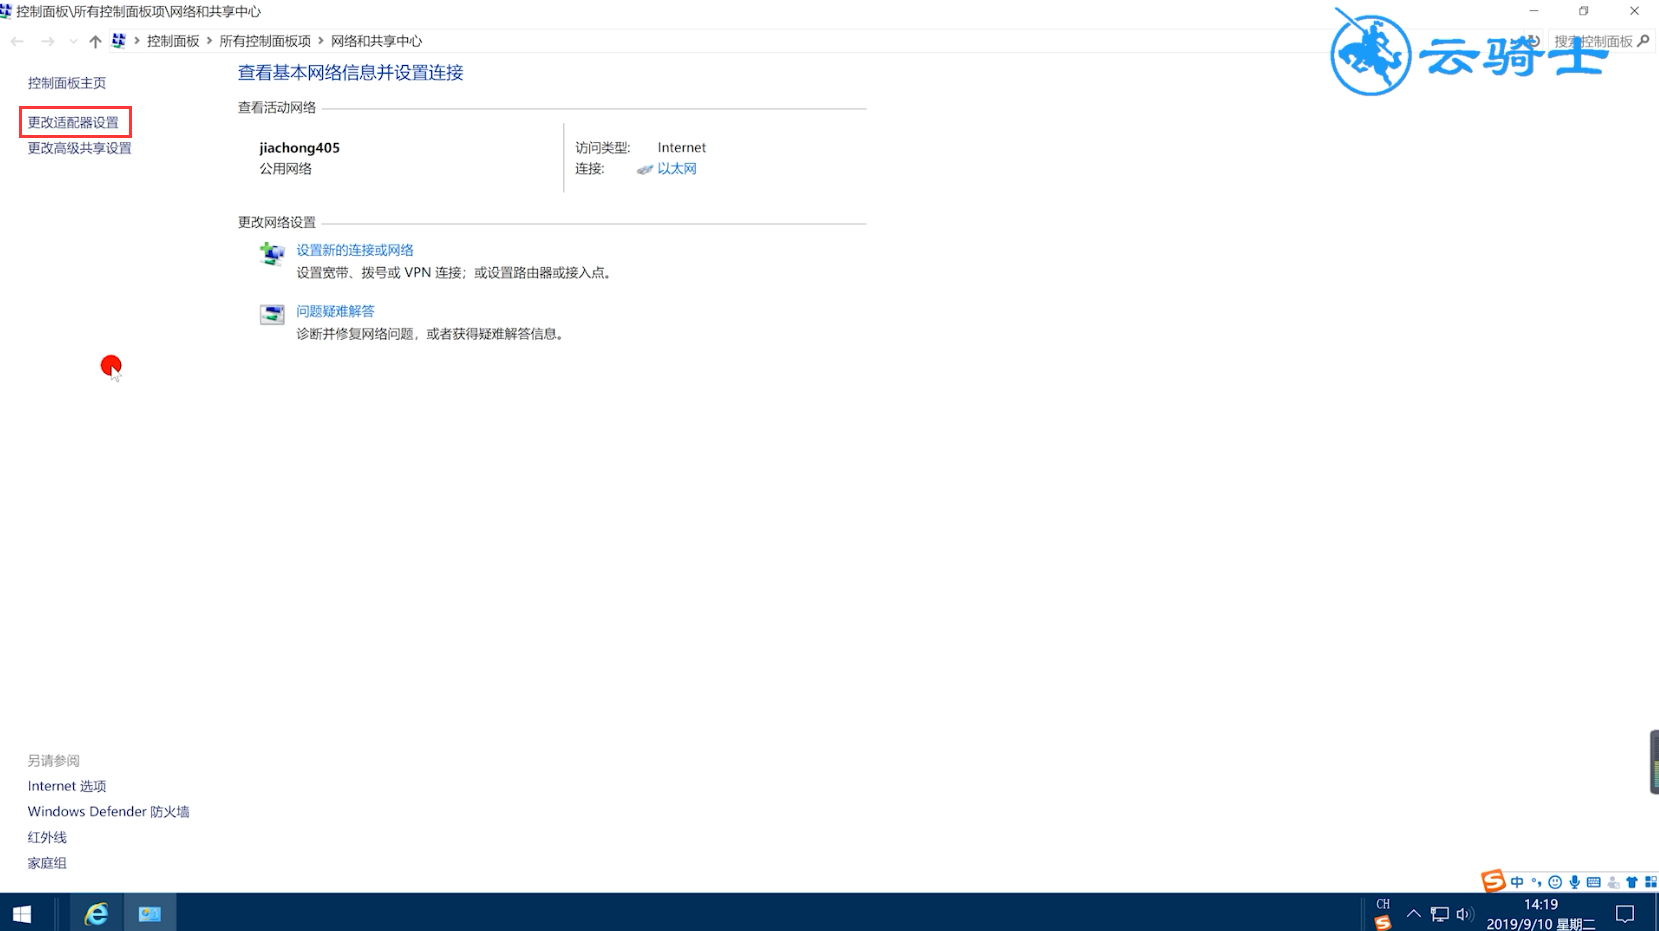Expand chevron before 控制面板 breadcrumb
The width and height of the screenshot is (1659, 931).
tap(137, 41)
